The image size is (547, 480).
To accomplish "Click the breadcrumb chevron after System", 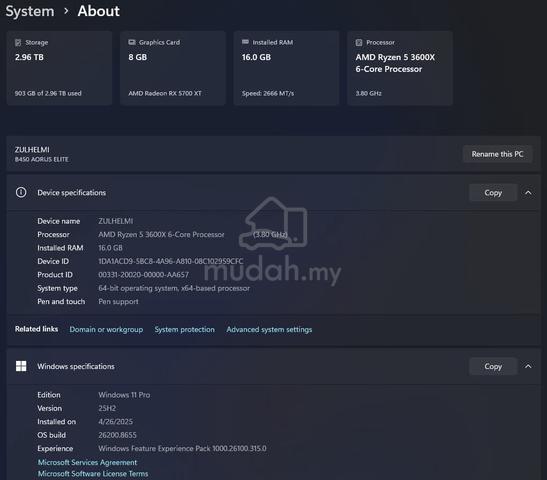I will [x=66, y=11].
